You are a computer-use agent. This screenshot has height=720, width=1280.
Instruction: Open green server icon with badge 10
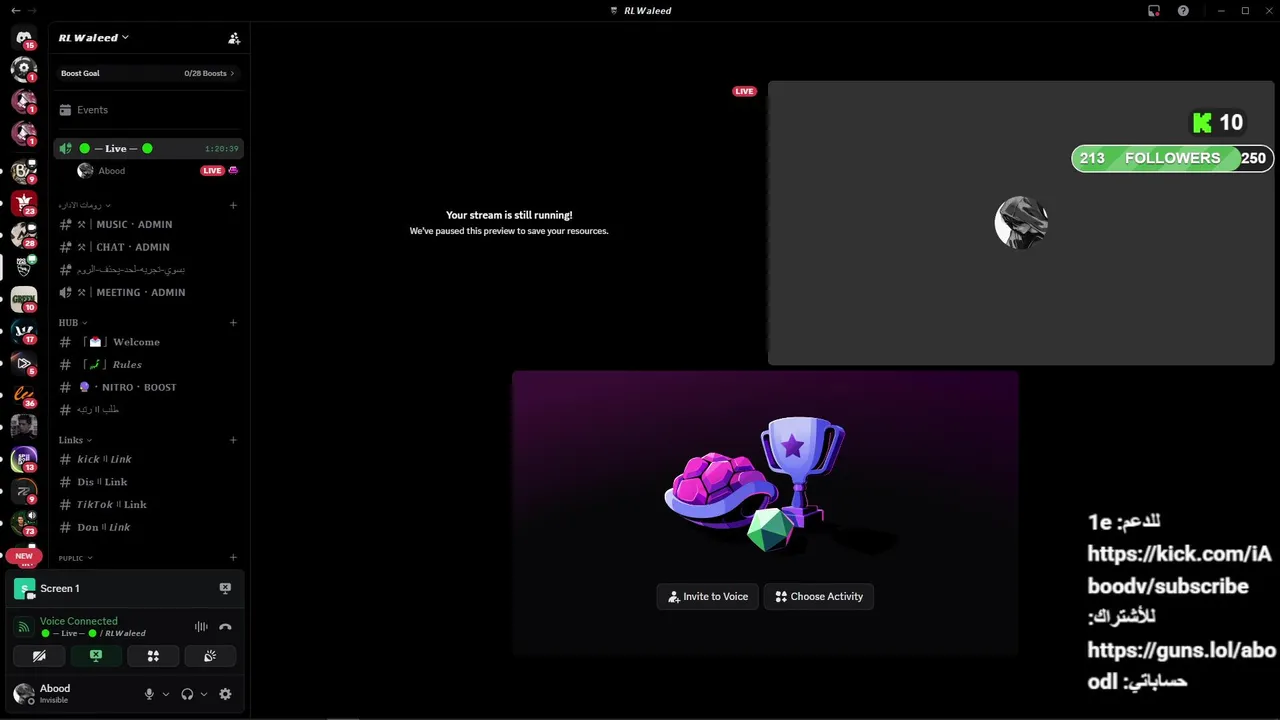click(24, 299)
